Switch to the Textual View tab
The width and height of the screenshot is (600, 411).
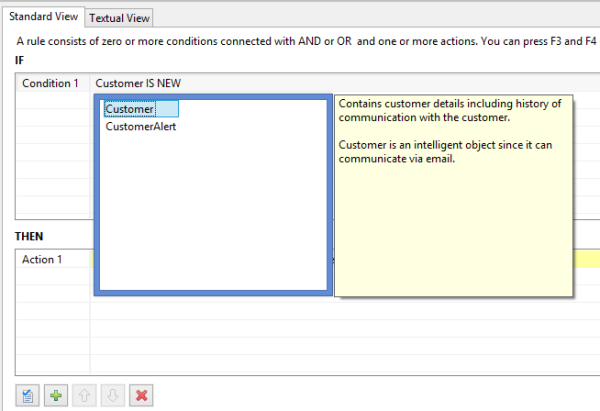(x=119, y=18)
